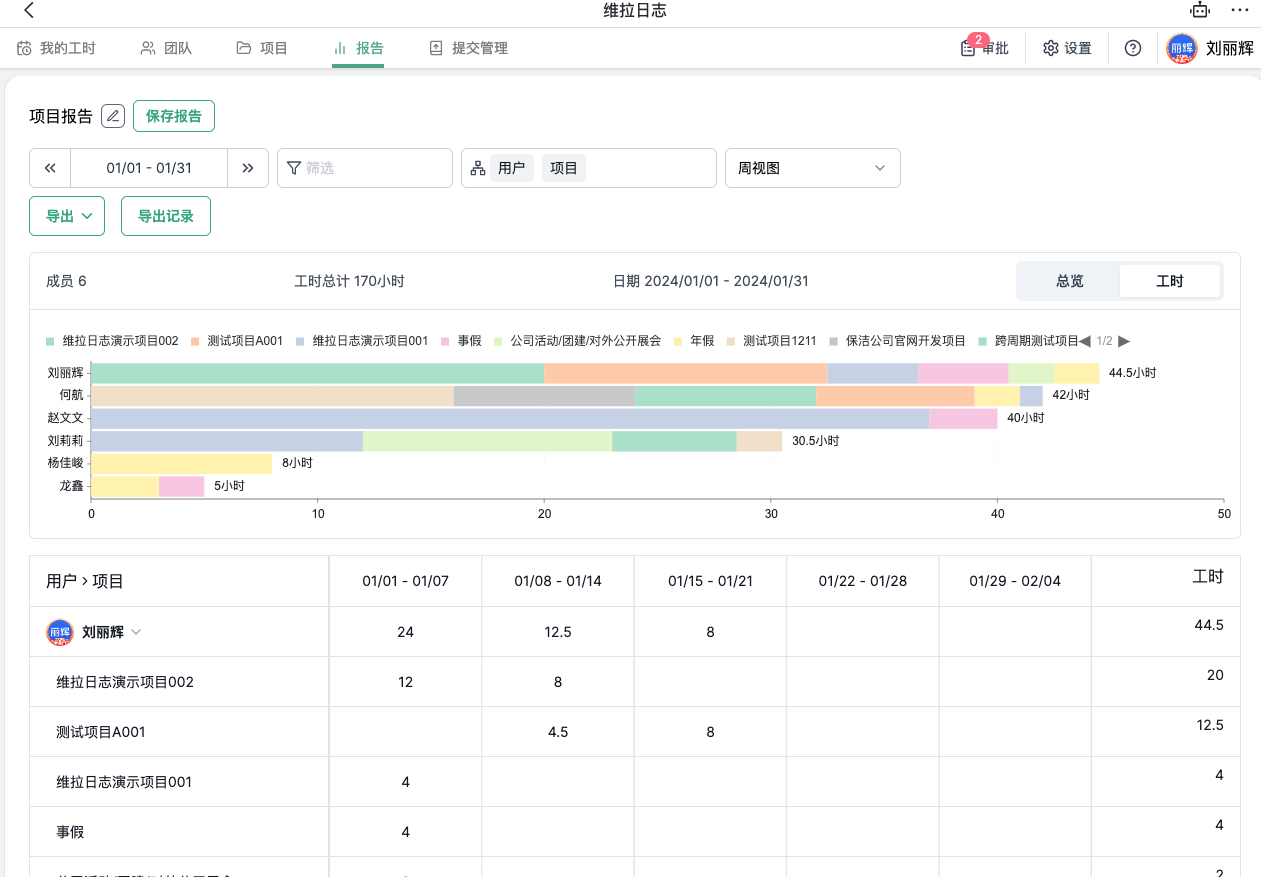The width and height of the screenshot is (1261, 877).
Task: Click the 保存报告 button
Action: coord(174,116)
